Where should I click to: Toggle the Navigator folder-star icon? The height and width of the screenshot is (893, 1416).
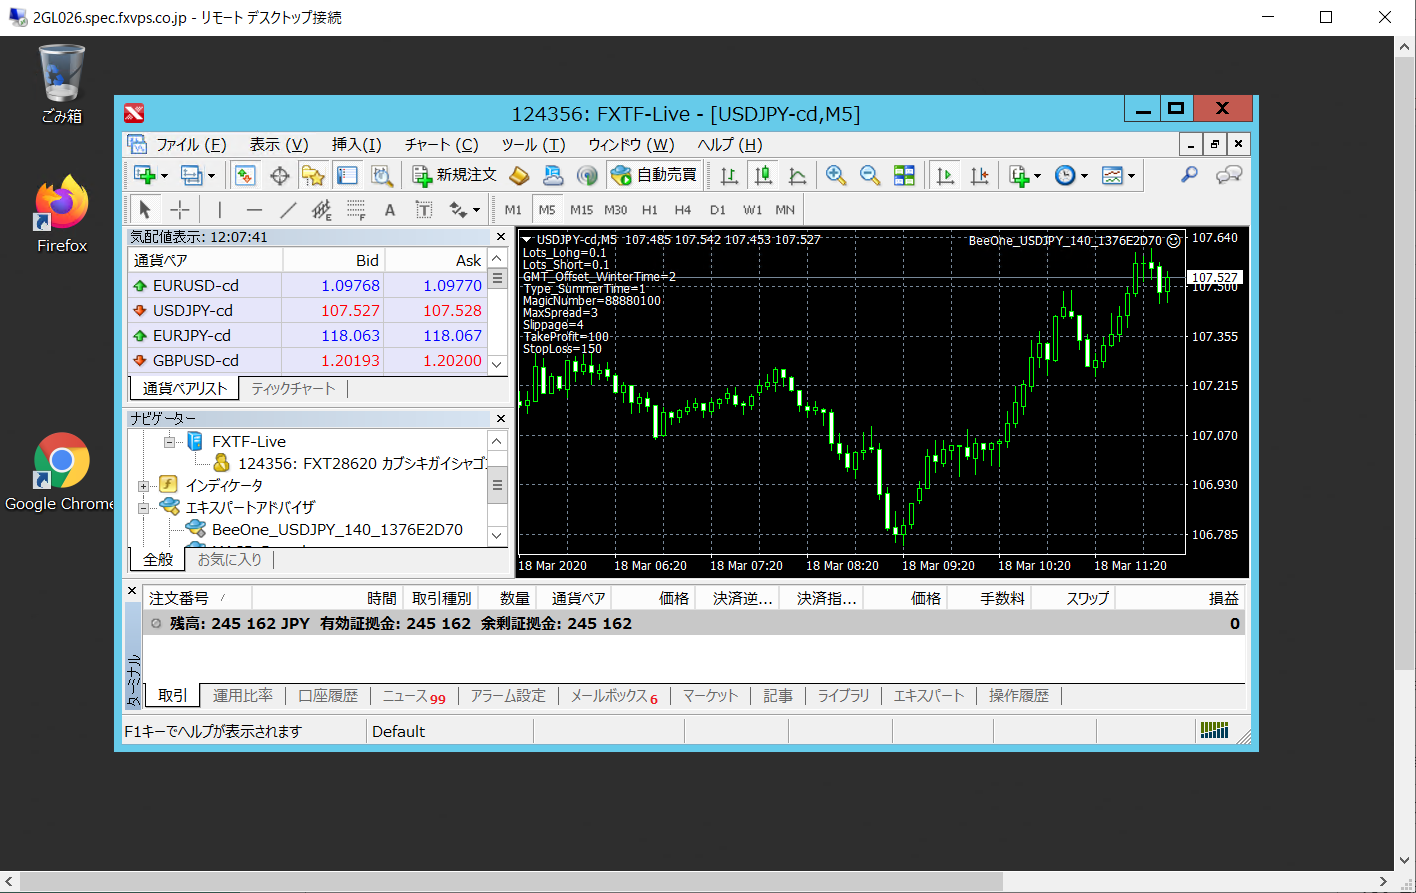[x=313, y=175]
